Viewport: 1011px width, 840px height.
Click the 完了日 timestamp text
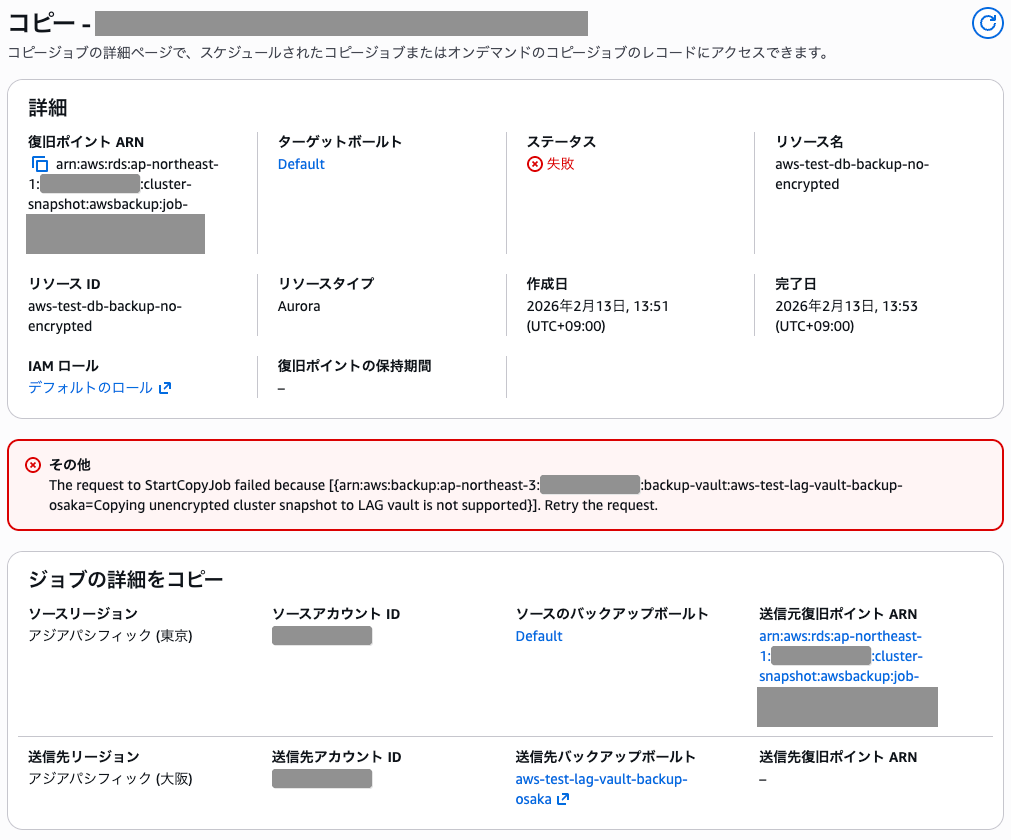tap(847, 306)
